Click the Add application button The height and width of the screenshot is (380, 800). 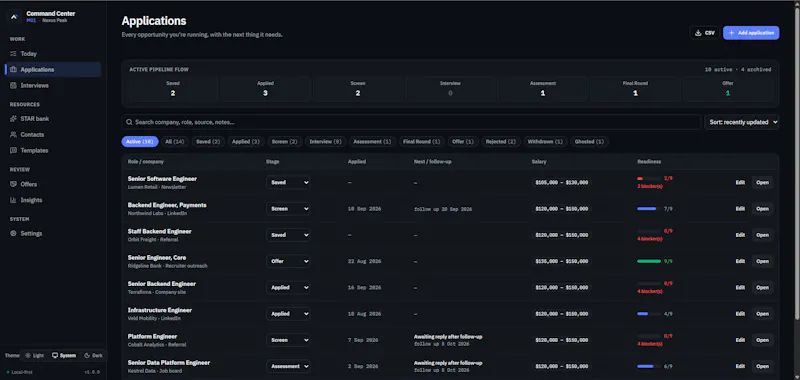pyautogui.click(x=751, y=33)
